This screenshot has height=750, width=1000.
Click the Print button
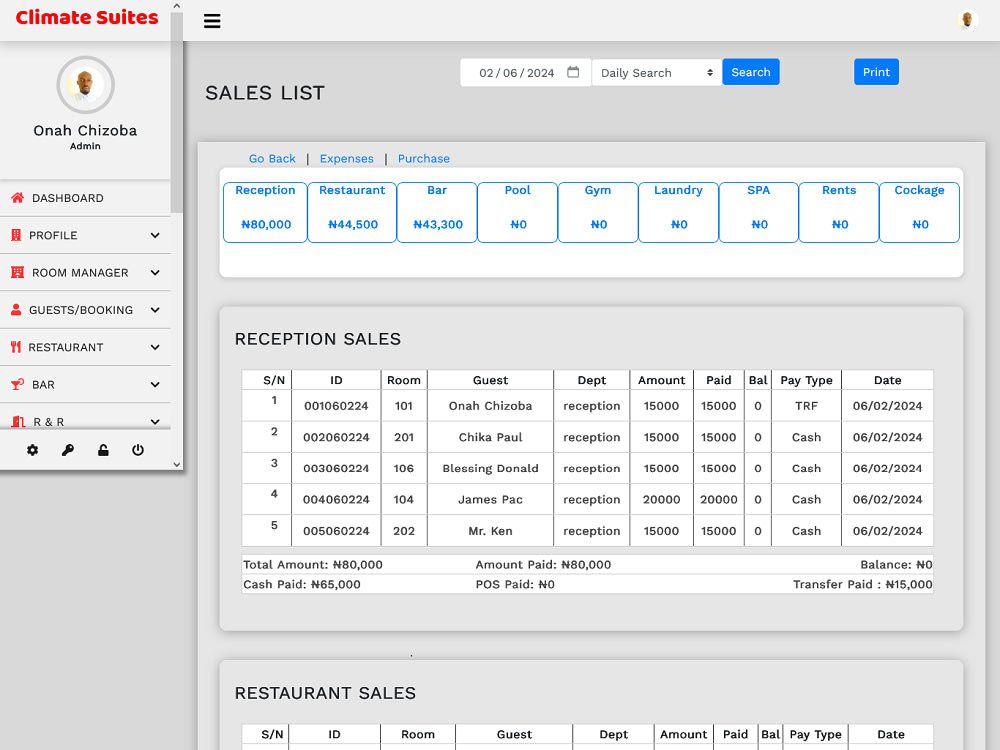876,72
